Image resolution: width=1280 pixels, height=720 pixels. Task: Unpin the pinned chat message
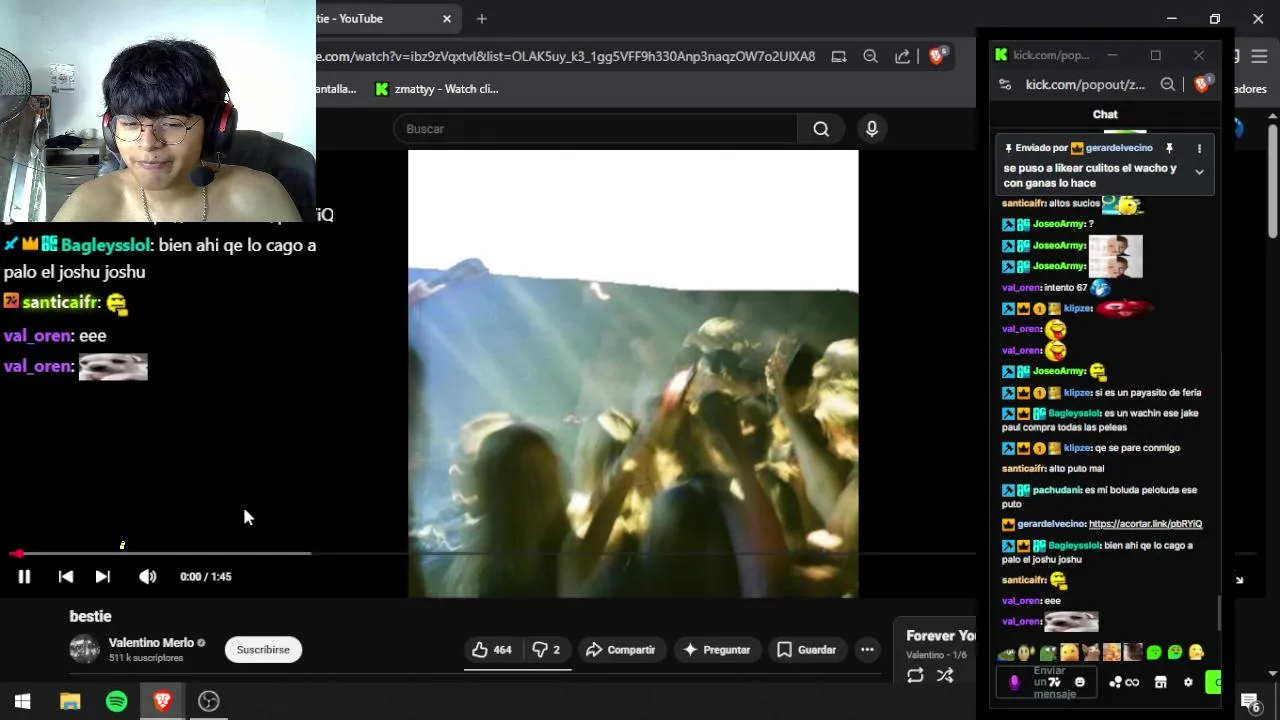coord(1169,148)
